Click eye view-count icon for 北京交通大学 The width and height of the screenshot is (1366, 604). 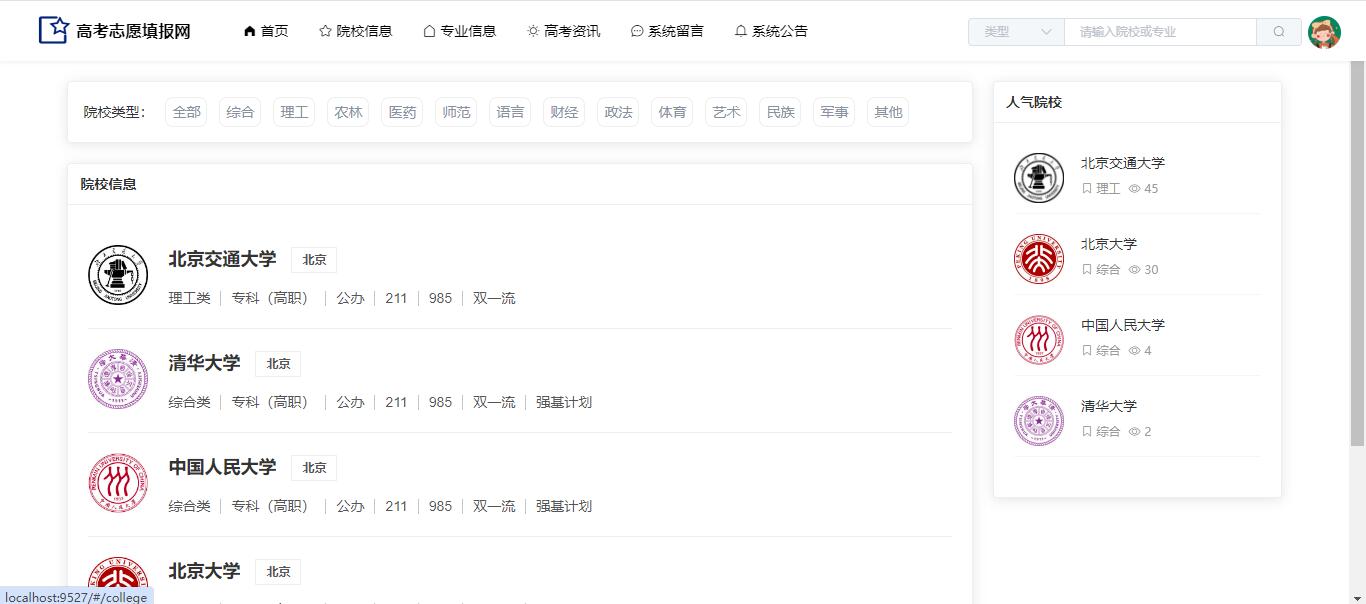1135,189
